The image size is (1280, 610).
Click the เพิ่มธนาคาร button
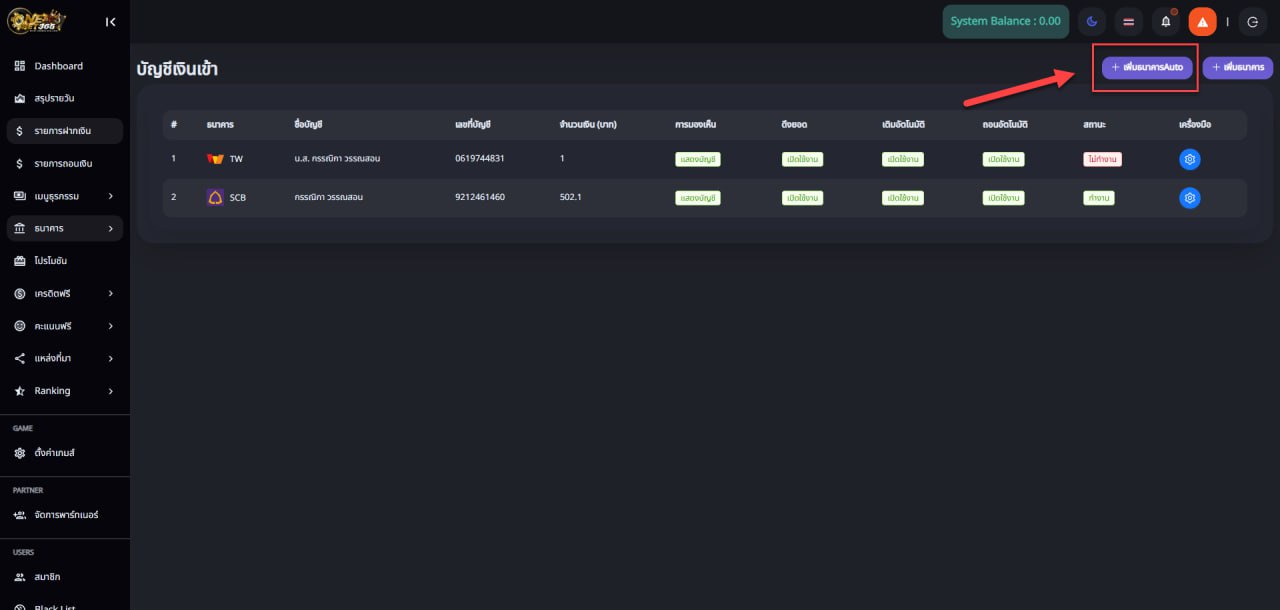pos(1237,67)
